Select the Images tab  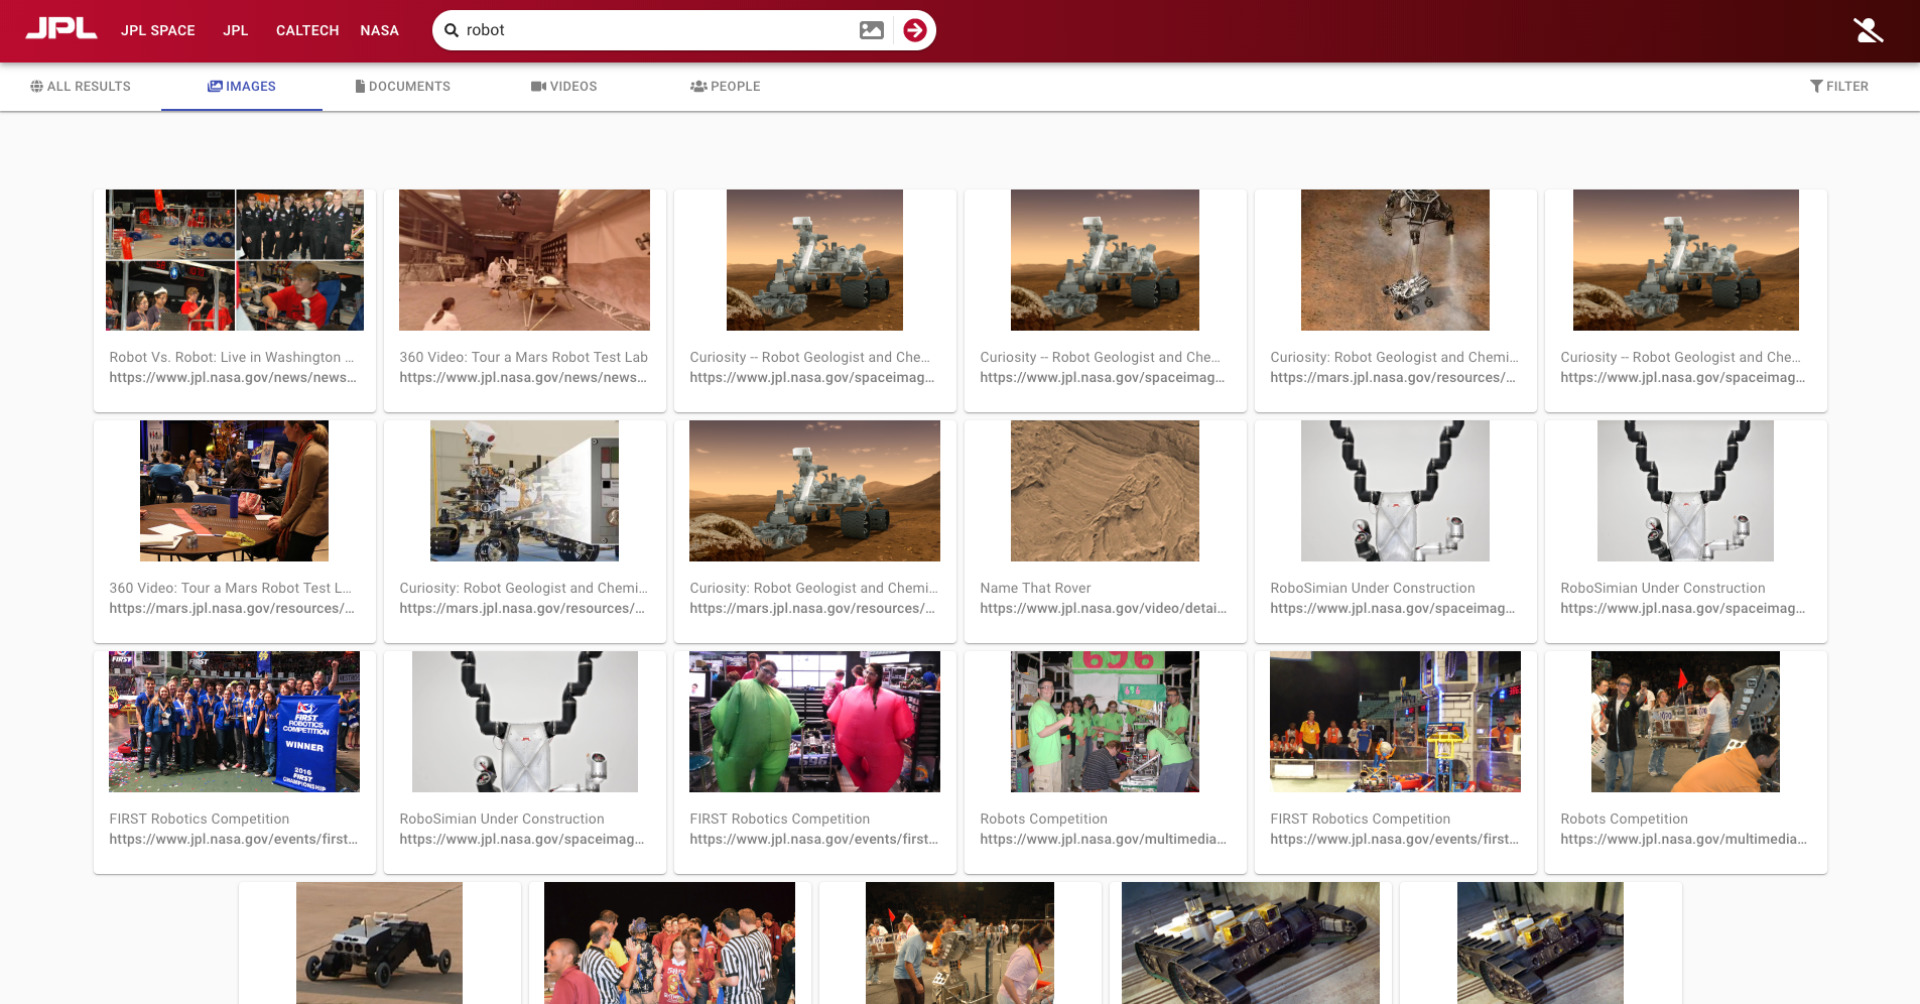242,86
